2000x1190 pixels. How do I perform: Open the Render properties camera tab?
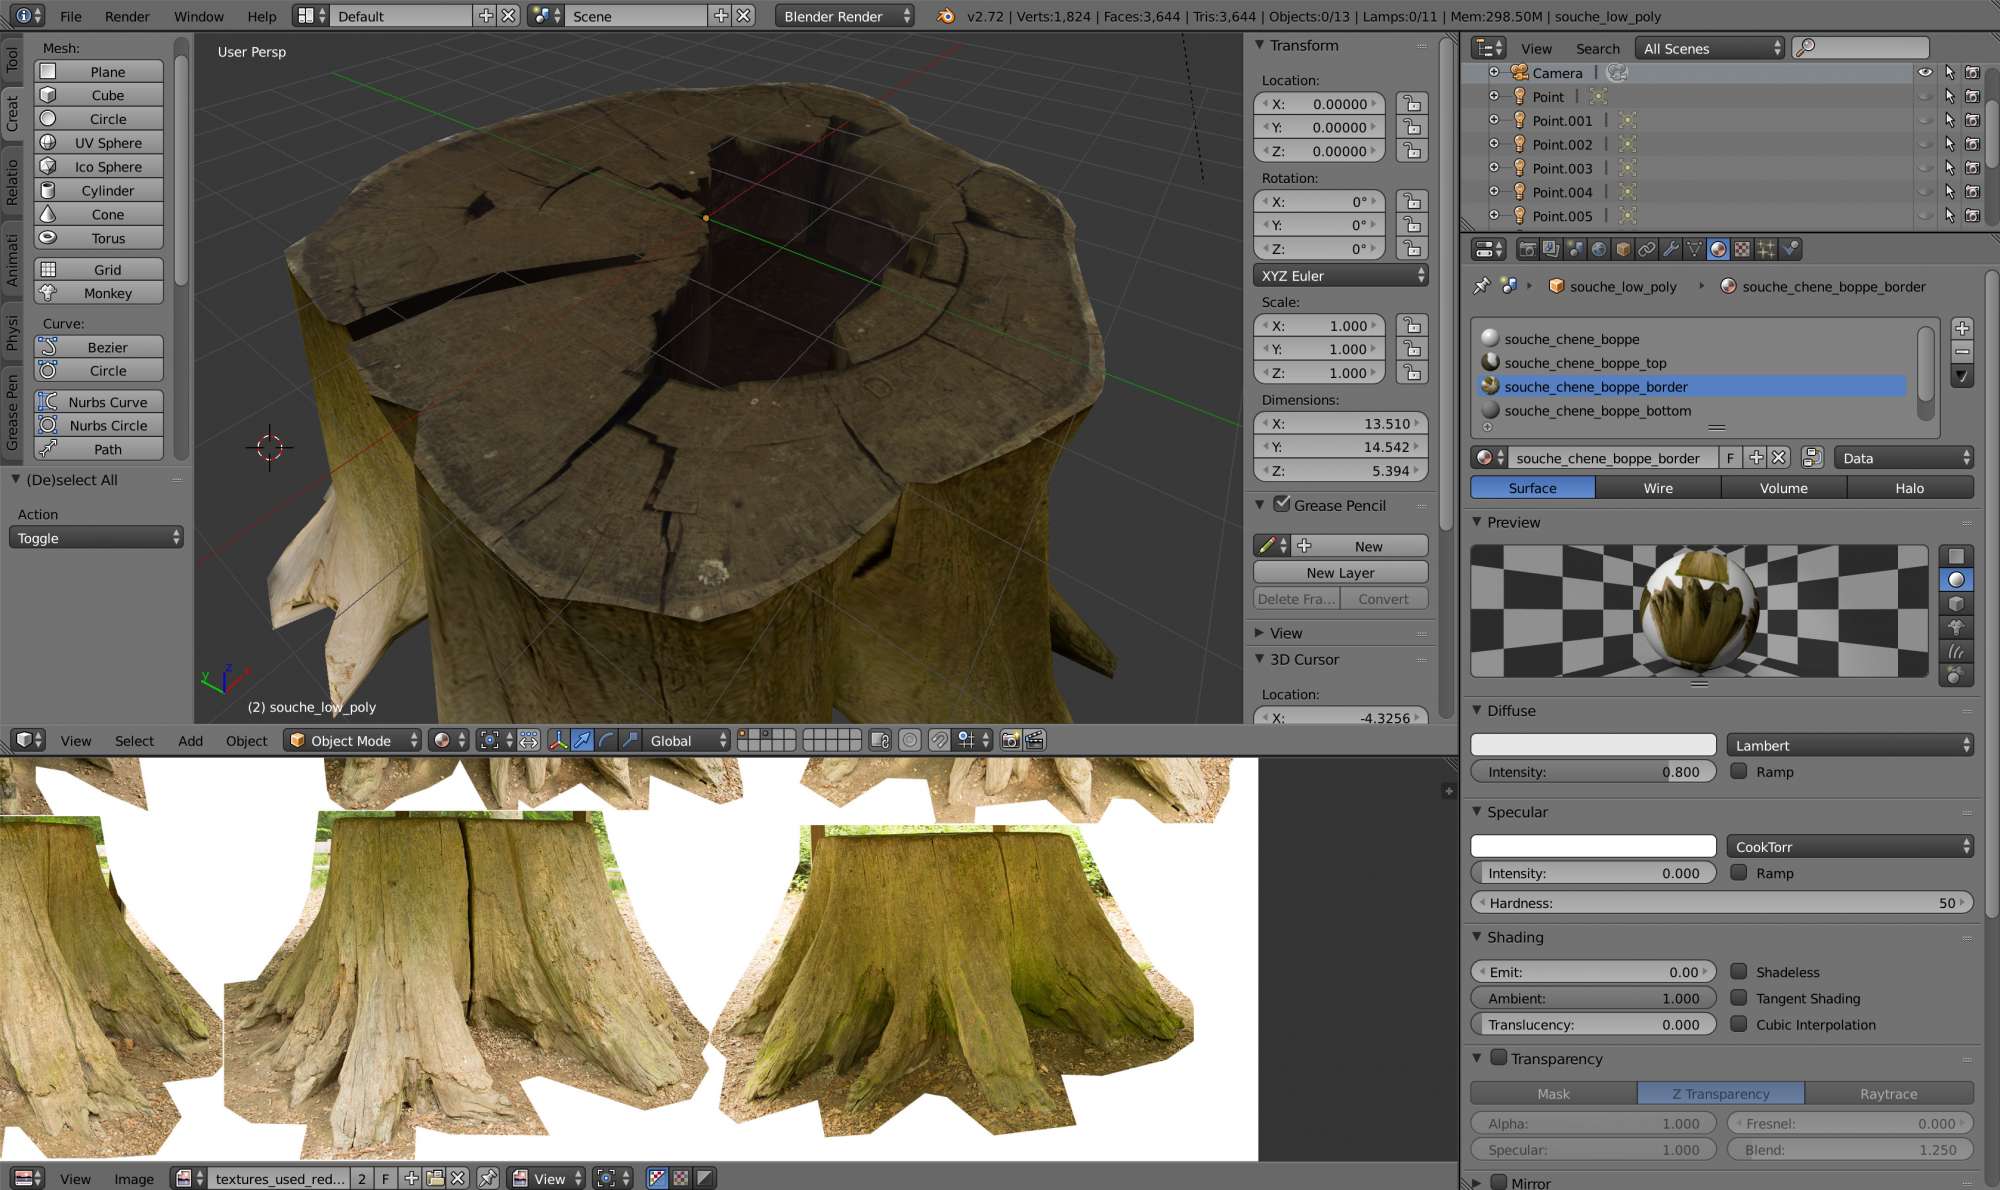tap(1527, 249)
